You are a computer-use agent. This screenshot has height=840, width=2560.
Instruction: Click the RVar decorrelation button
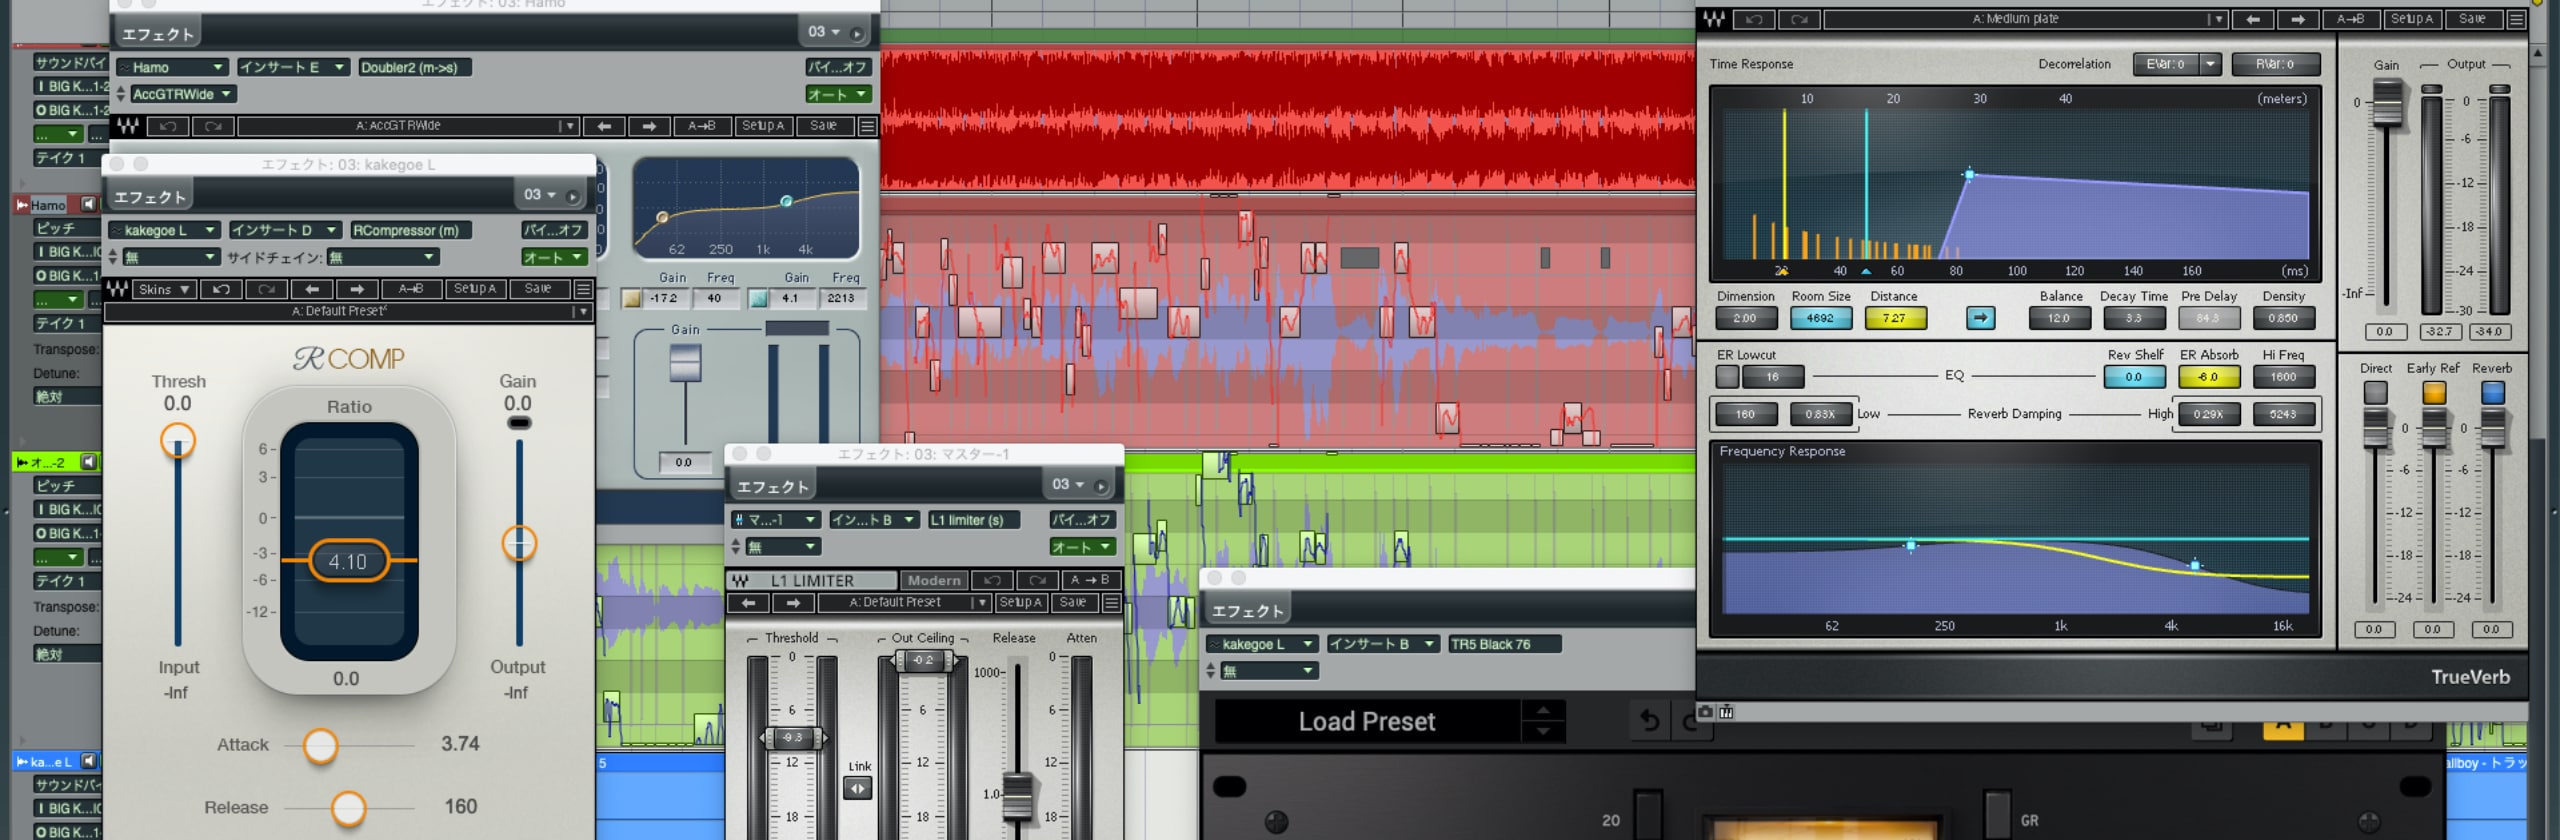coord(2275,64)
